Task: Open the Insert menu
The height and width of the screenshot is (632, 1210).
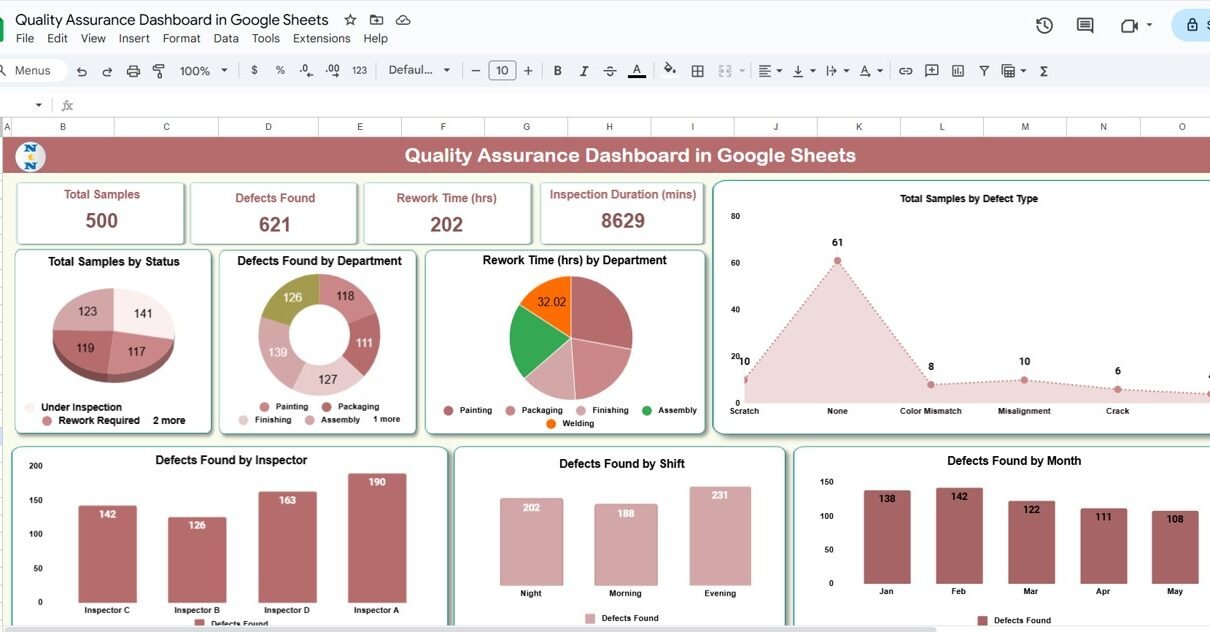Action: [x=134, y=39]
